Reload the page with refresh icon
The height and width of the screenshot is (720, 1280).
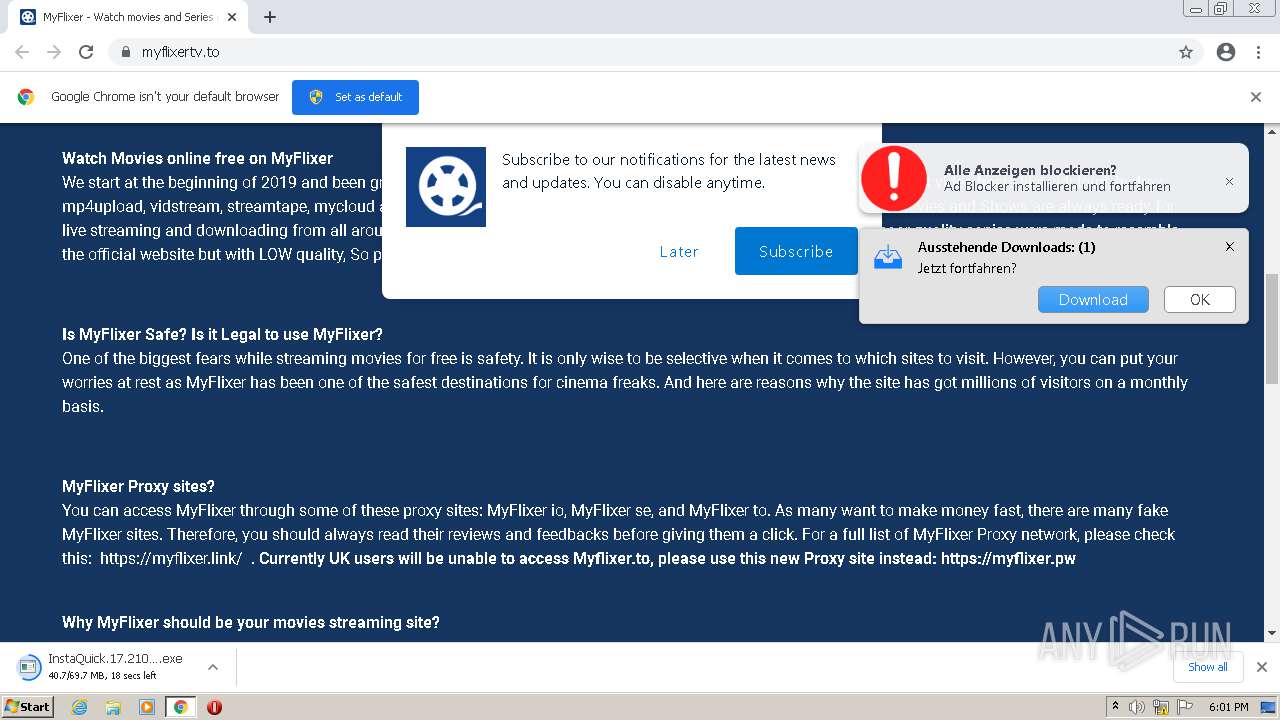pos(86,52)
